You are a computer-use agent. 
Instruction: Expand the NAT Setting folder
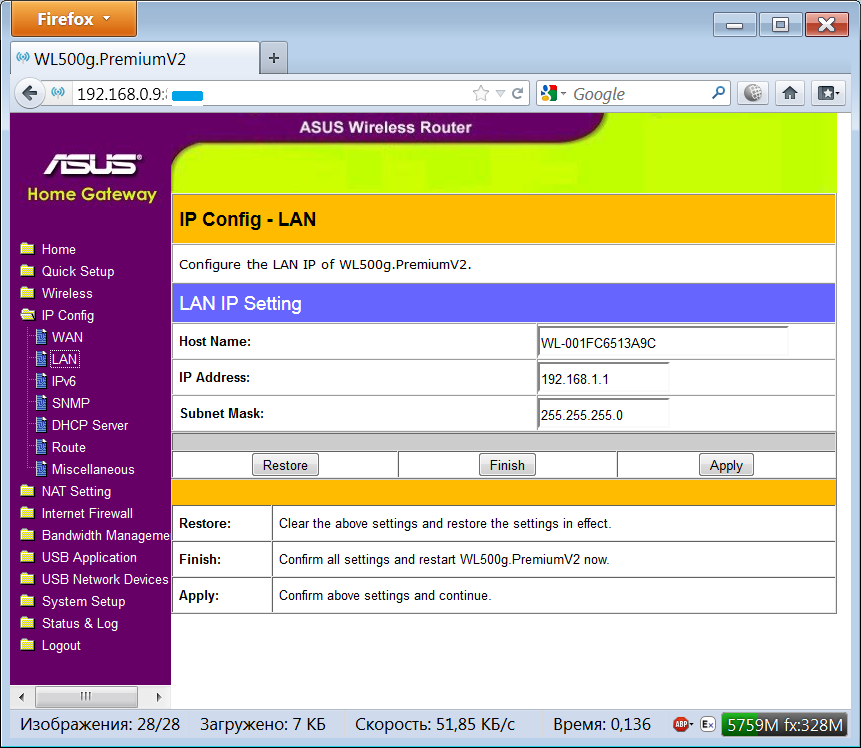pyautogui.click(x=27, y=491)
